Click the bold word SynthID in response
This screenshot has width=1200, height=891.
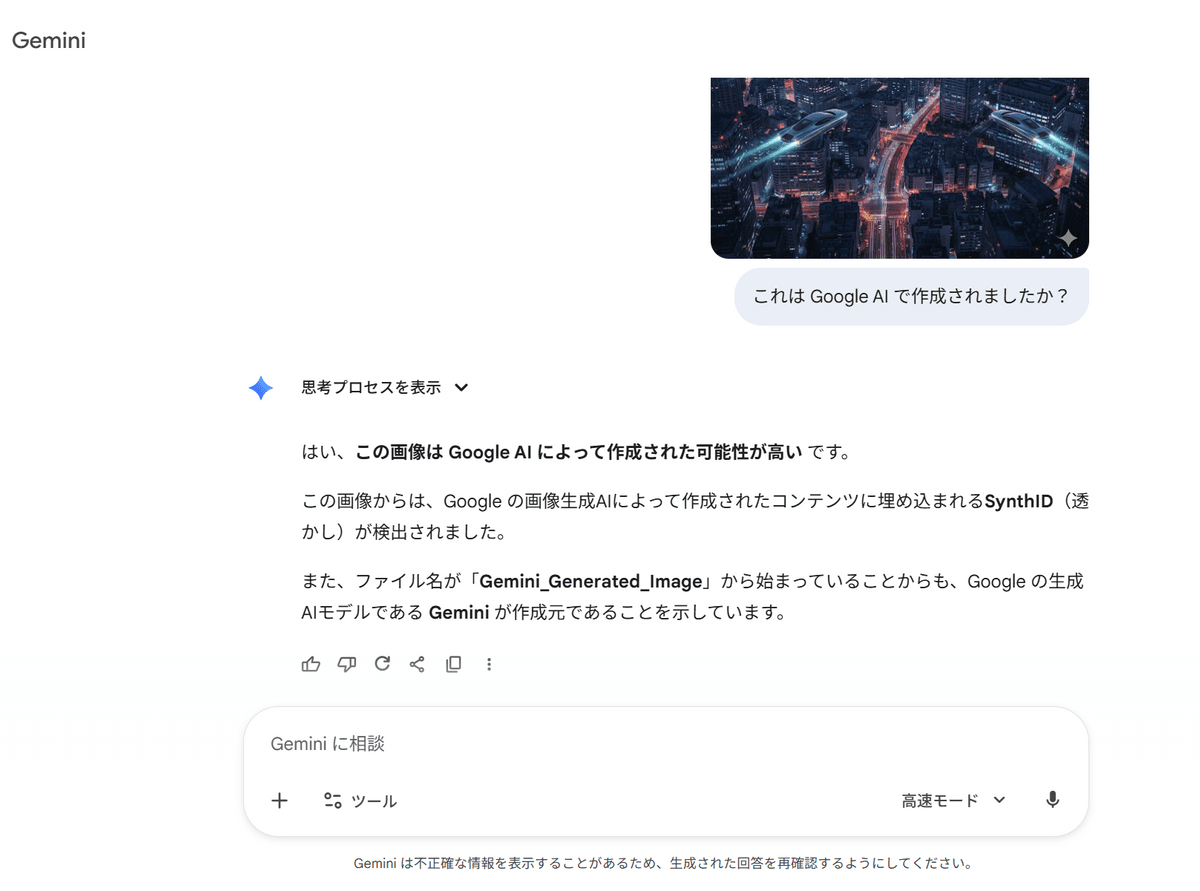tap(1019, 501)
